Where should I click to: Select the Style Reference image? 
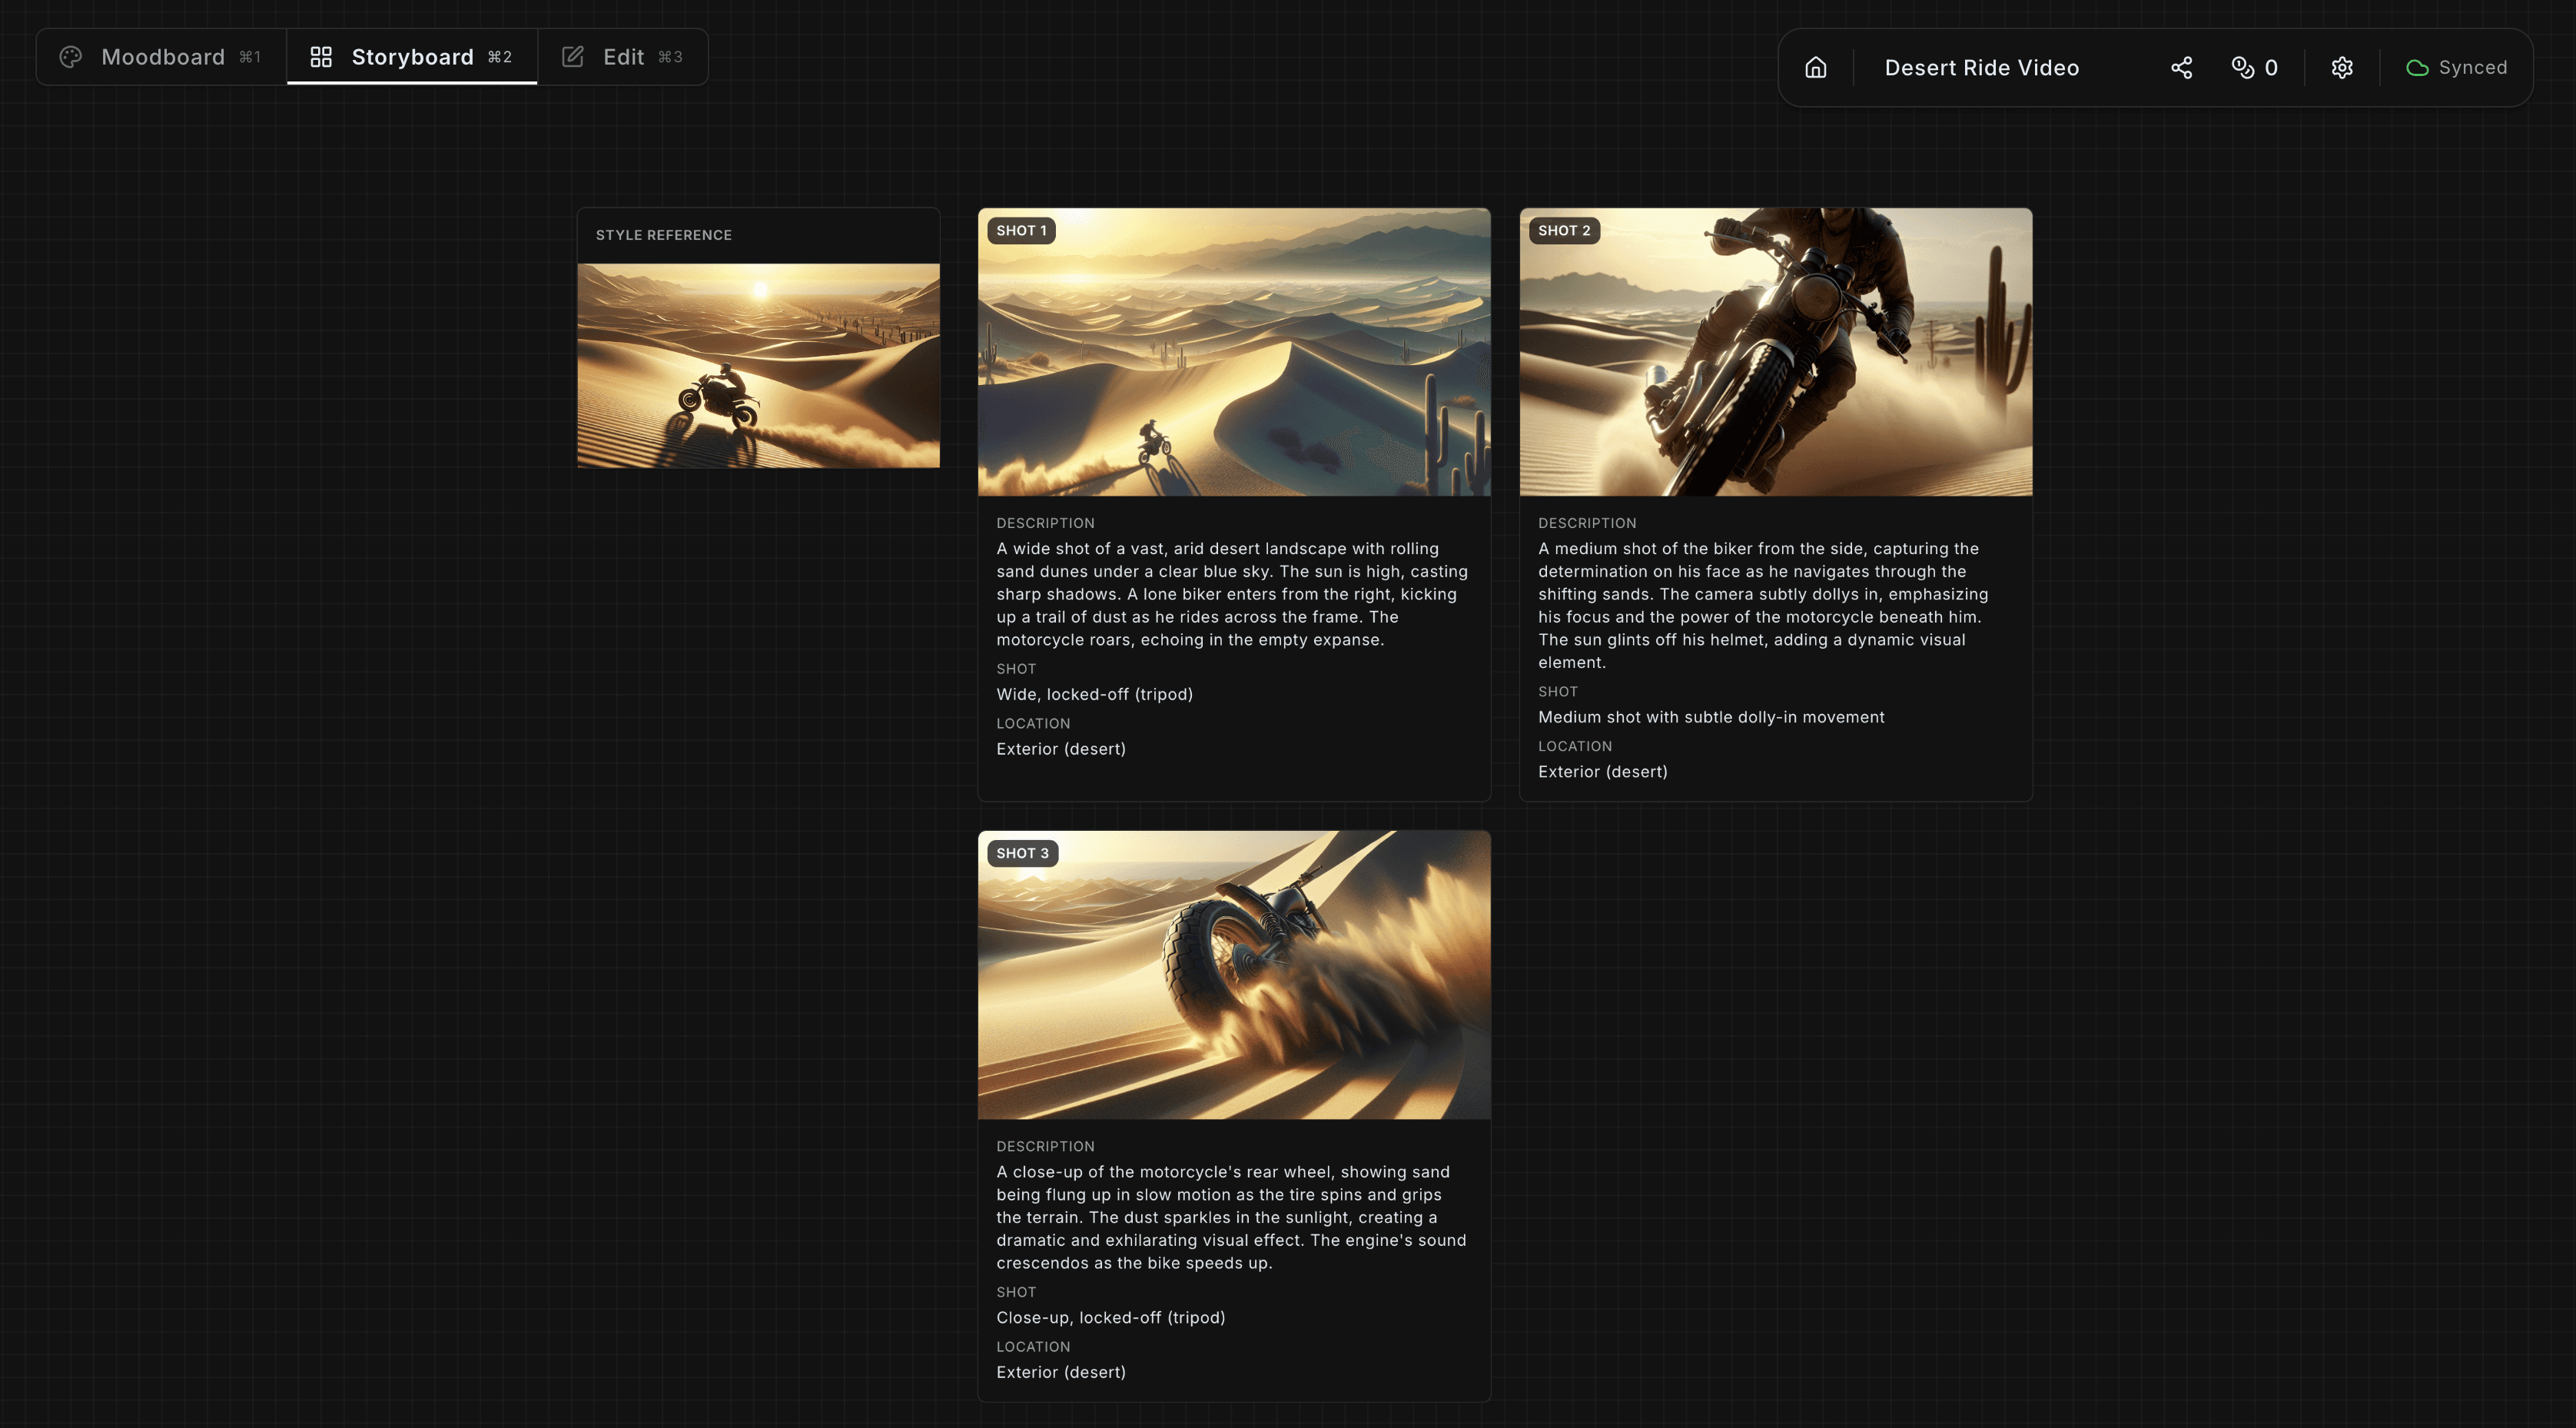[758, 365]
